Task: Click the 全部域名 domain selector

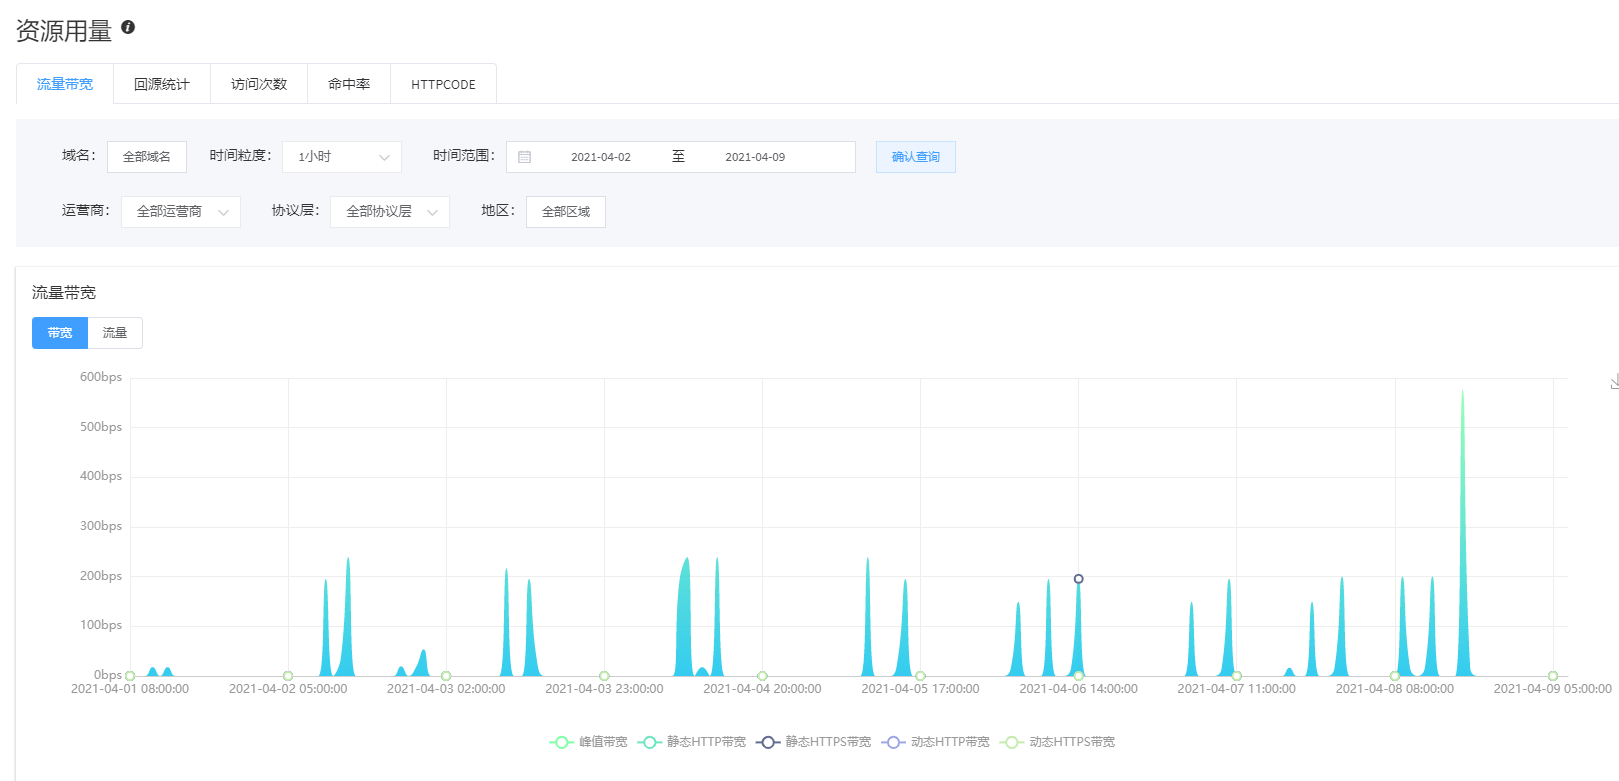Action: pos(147,157)
